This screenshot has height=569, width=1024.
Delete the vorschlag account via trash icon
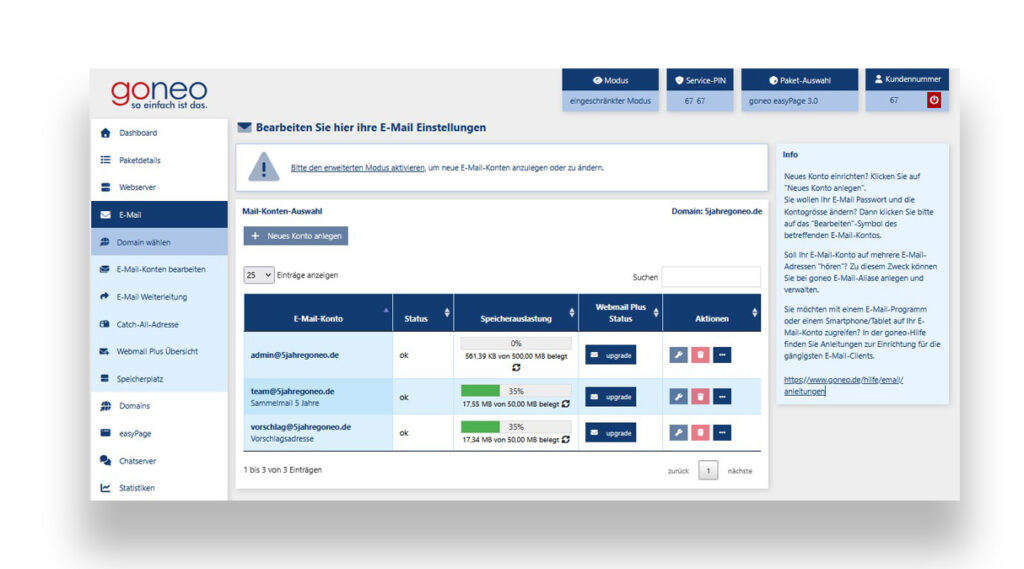tap(700, 432)
